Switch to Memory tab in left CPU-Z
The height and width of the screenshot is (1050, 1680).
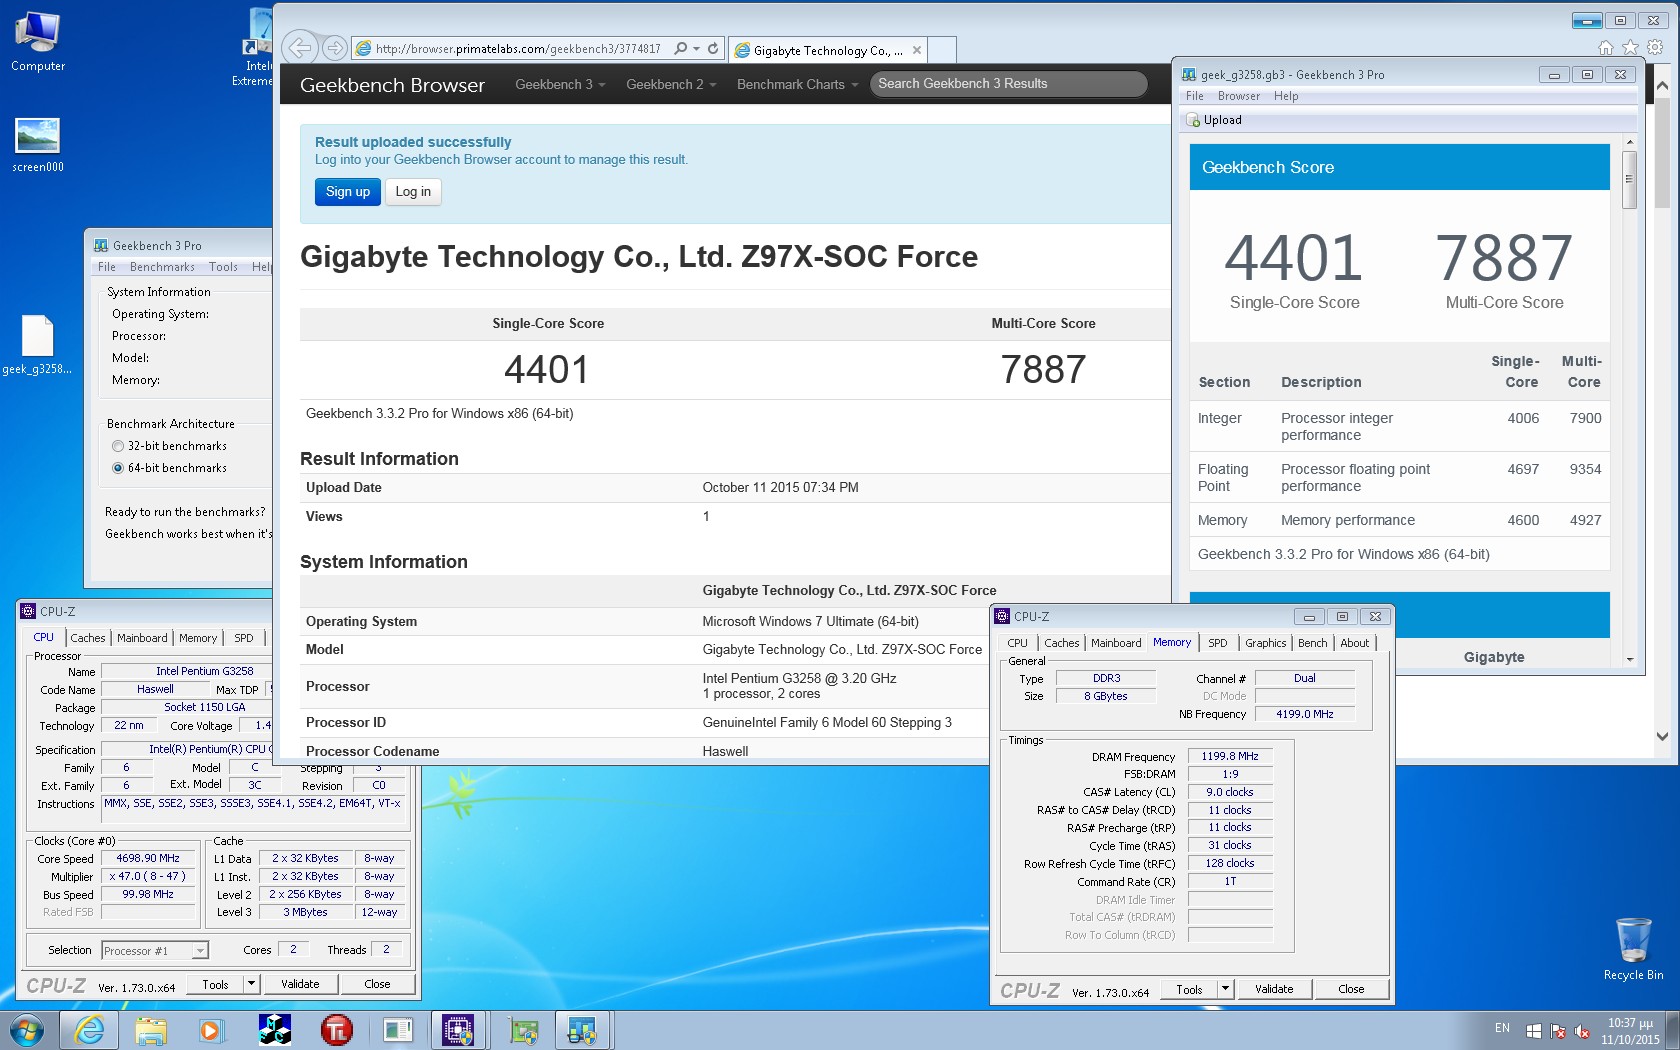pos(198,638)
